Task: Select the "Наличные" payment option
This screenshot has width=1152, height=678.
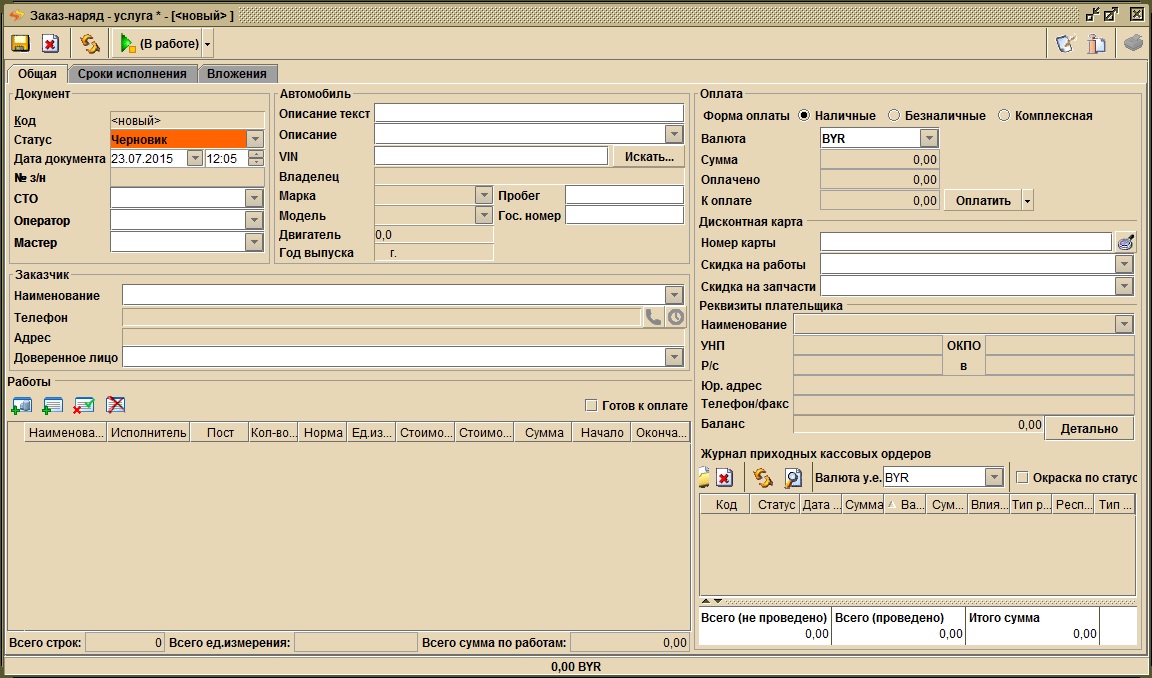Action: coord(804,115)
